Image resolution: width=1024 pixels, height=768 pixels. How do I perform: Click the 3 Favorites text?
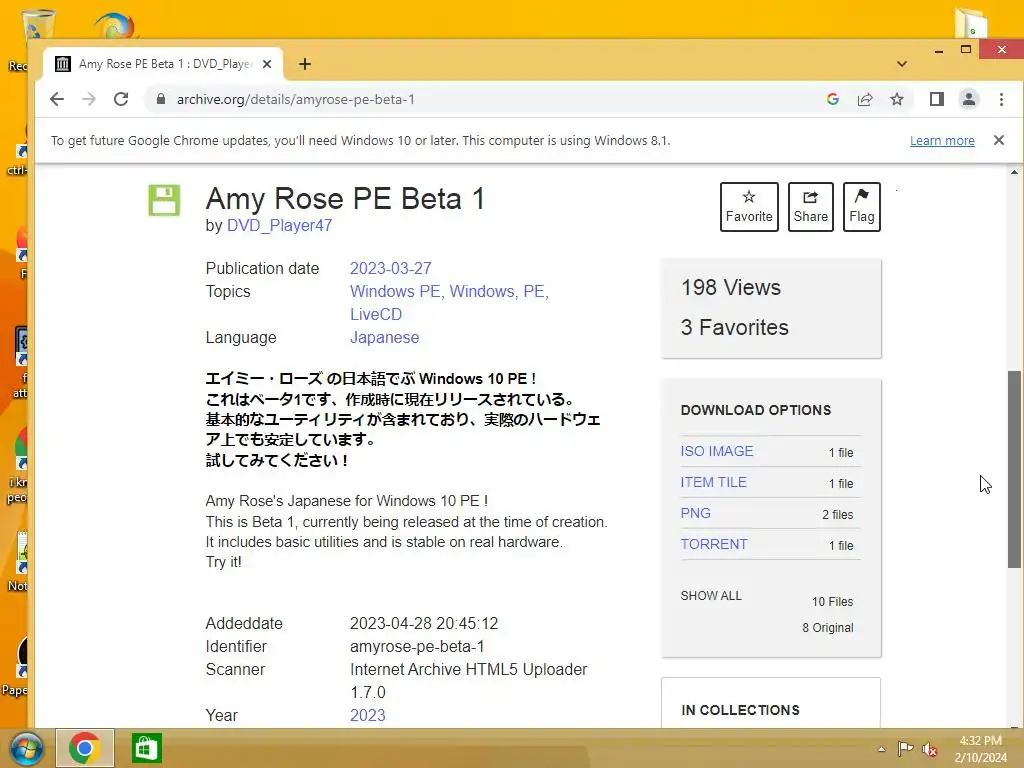click(734, 327)
